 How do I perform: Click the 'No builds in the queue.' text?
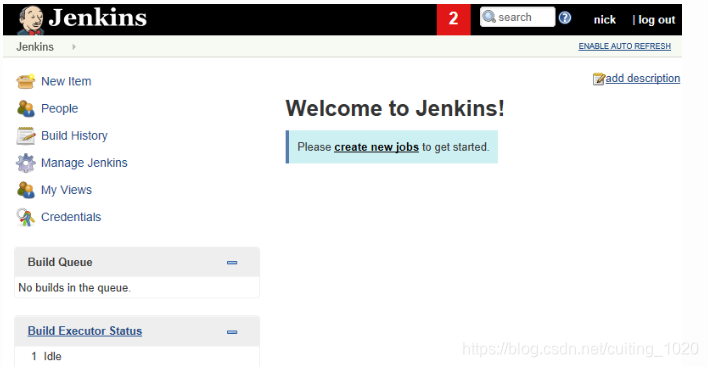[x=75, y=288]
